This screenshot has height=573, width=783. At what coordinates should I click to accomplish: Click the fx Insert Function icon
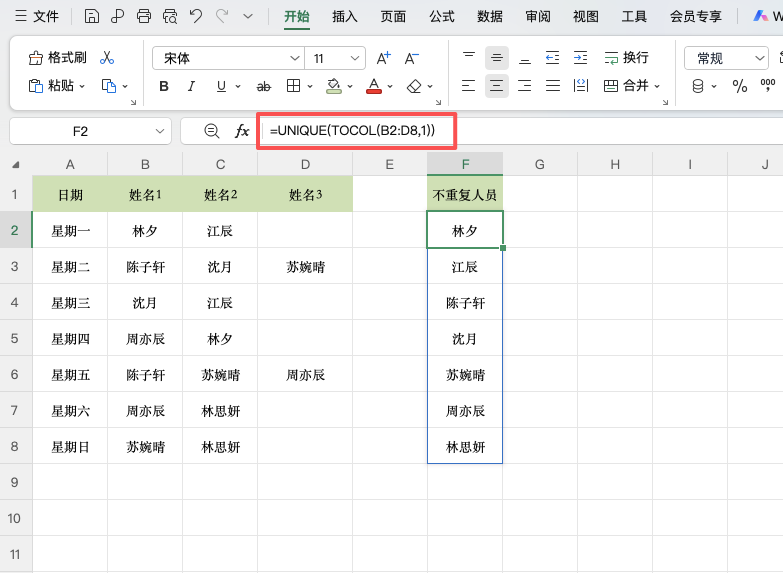tap(242, 131)
